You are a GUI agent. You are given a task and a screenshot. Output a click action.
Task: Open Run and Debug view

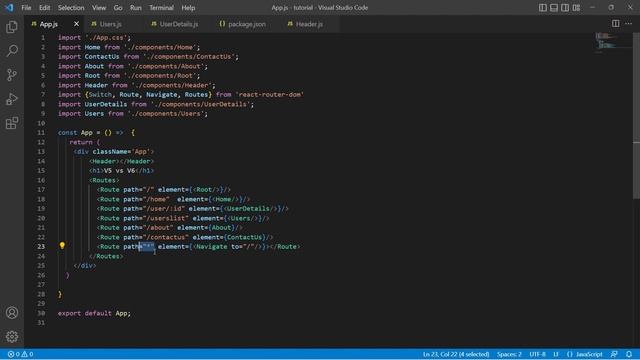[12, 99]
